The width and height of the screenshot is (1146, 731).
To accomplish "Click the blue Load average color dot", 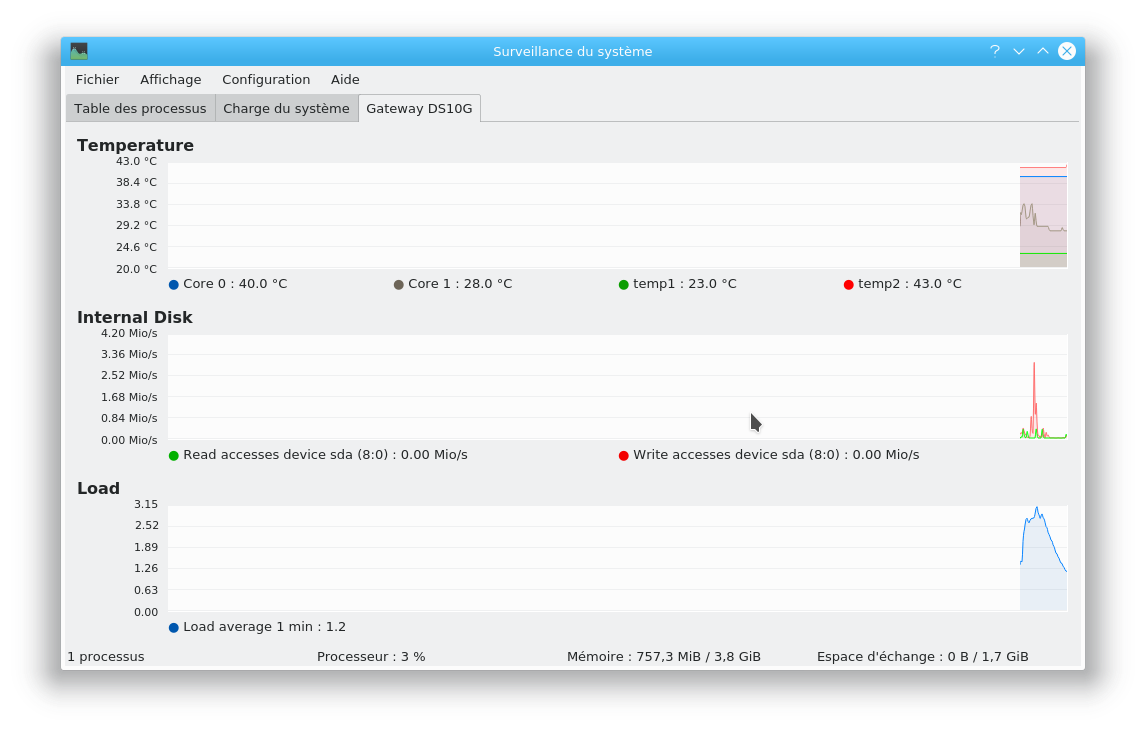I will (x=174, y=627).
